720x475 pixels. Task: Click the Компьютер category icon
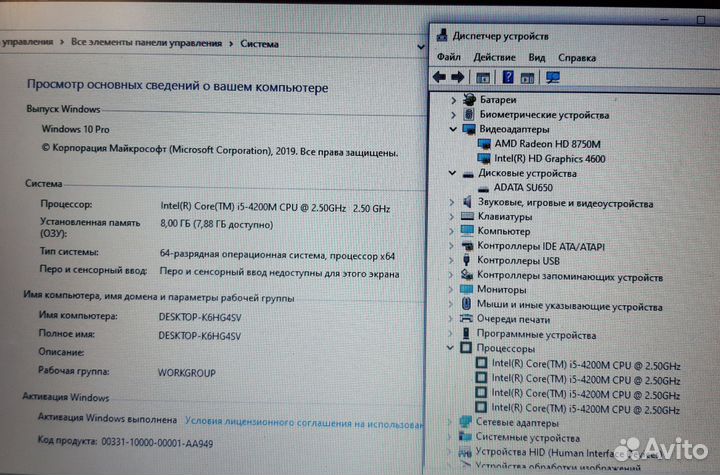click(467, 230)
